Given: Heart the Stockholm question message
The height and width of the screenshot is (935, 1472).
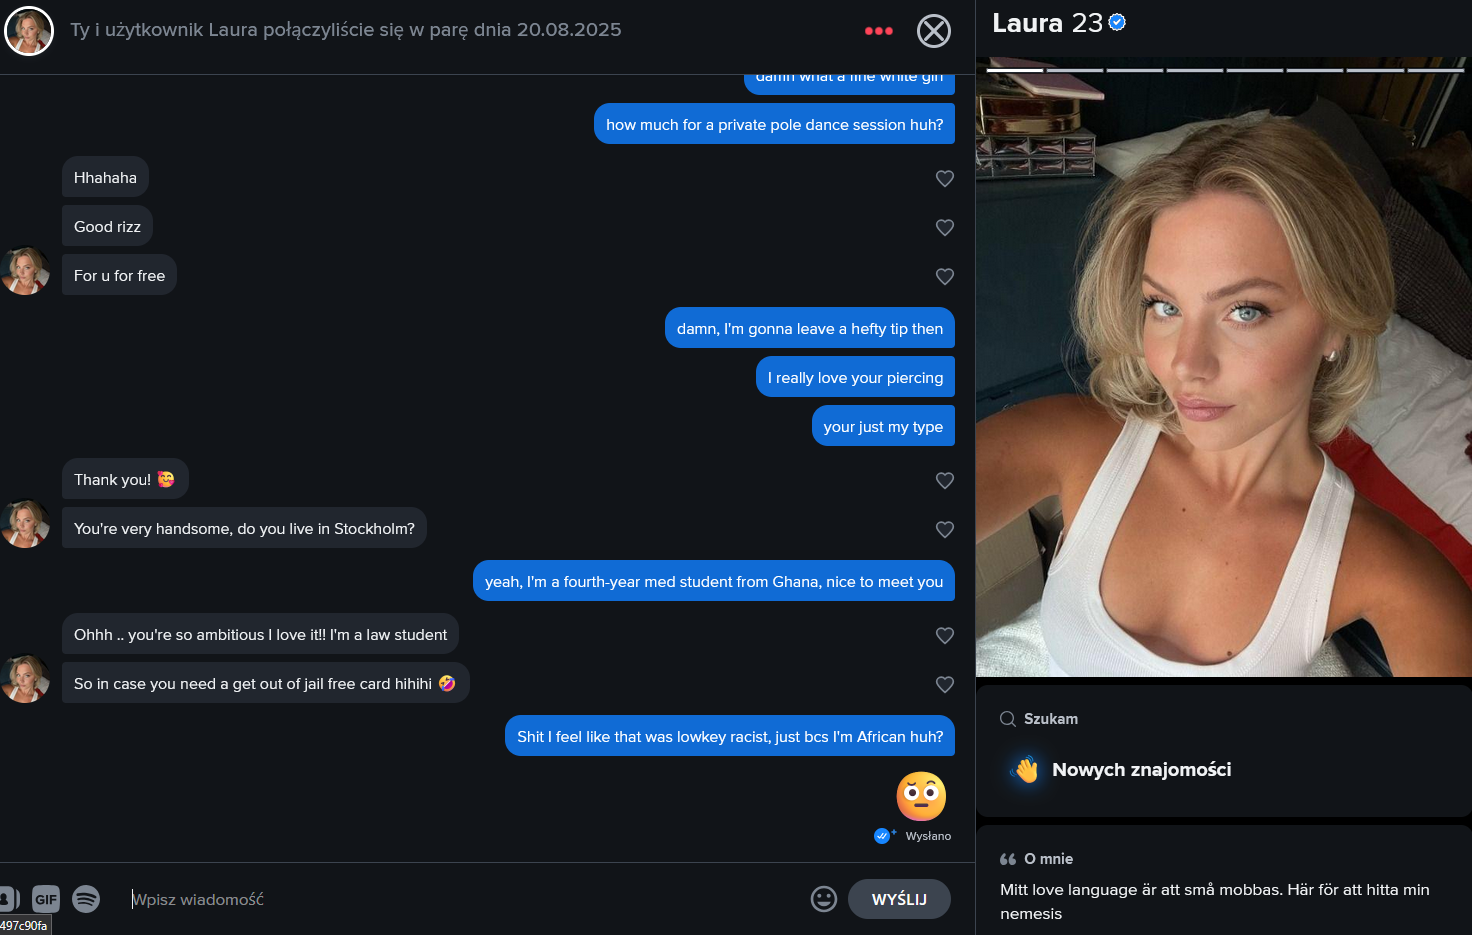Looking at the screenshot, I should coord(944,529).
